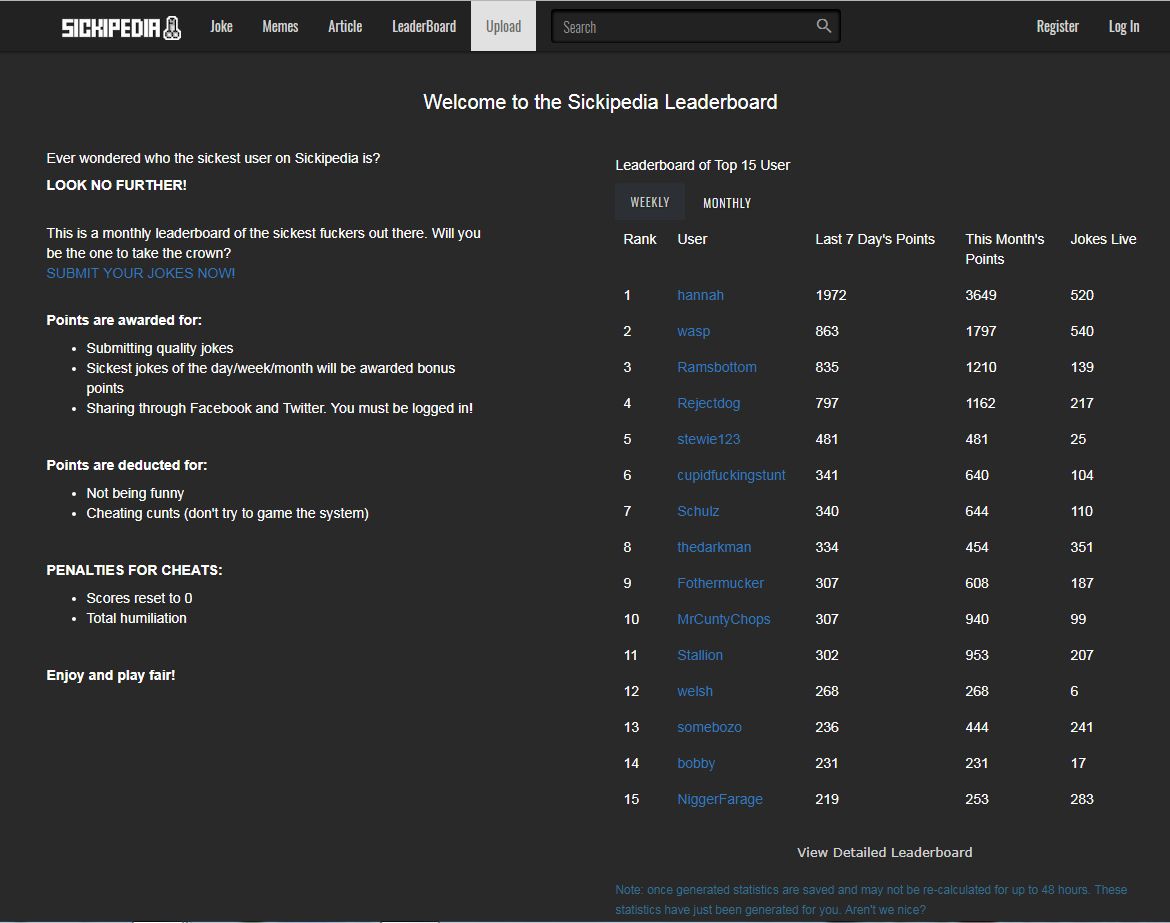The width and height of the screenshot is (1170, 923).
Task: Click the Sickipedia logo in the header
Action: click(121, 27)
